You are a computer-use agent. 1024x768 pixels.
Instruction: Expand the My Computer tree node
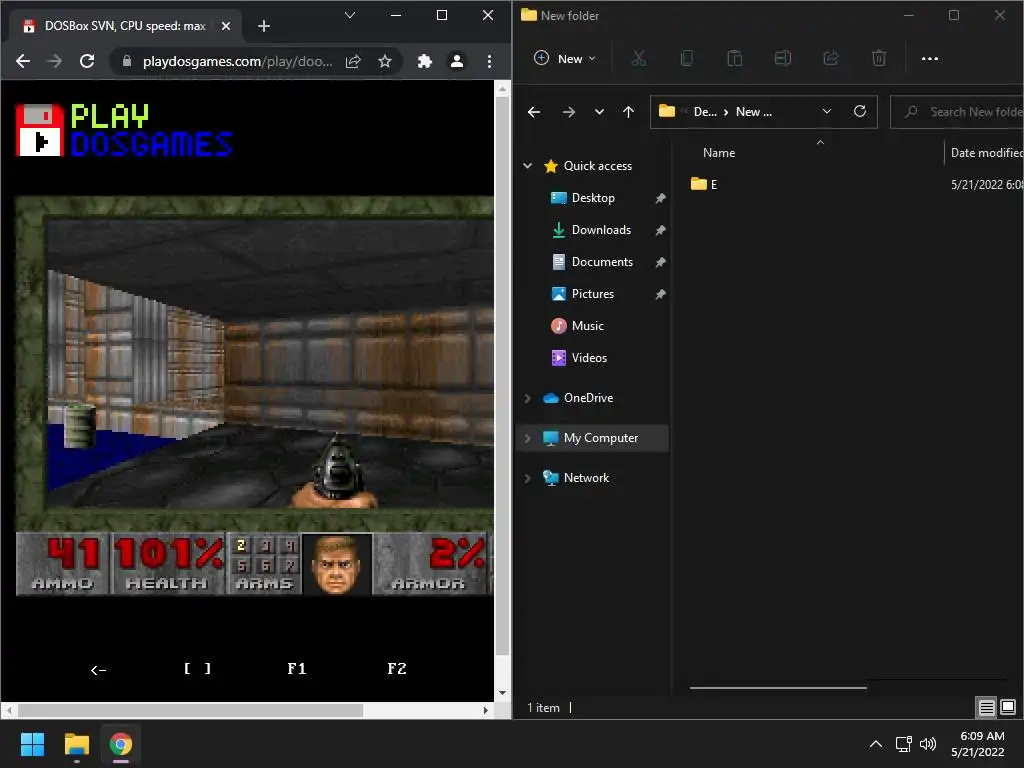(x=528, y=438)
